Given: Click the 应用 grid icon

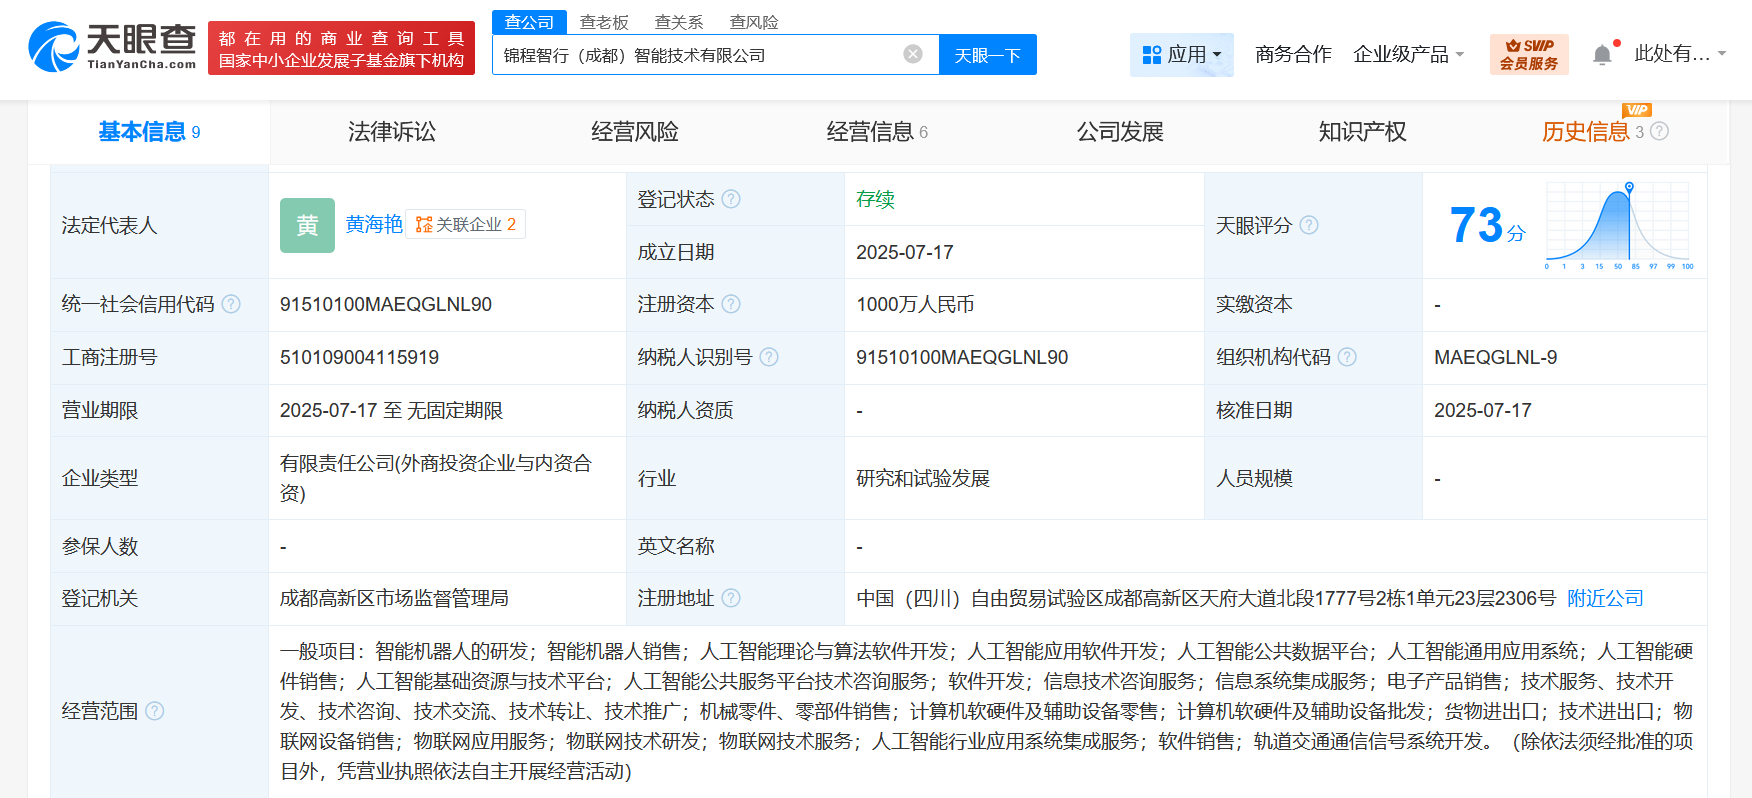Looking at the screenshot, I should point(1152,54).
